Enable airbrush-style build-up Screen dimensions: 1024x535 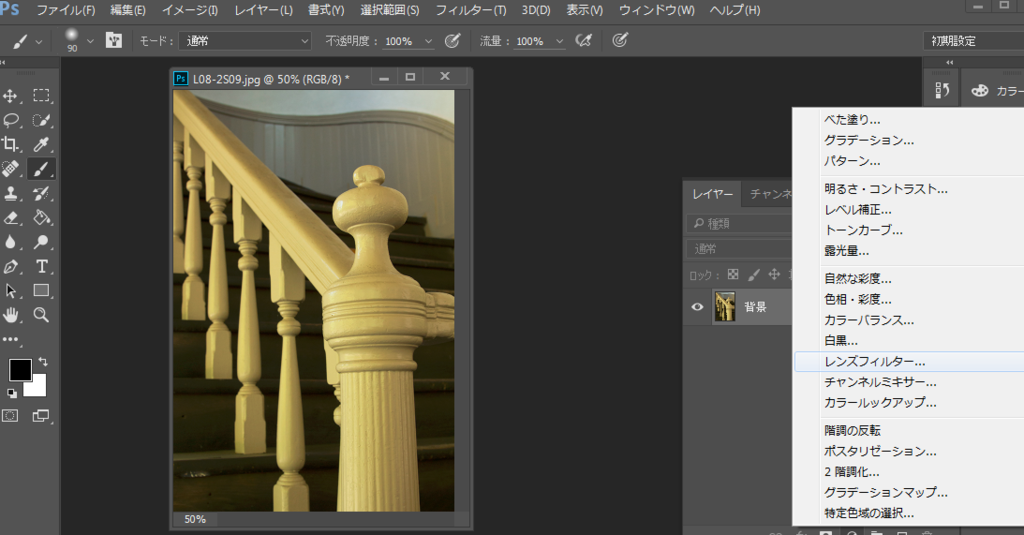pyautogui.click(x=583, y=41)
